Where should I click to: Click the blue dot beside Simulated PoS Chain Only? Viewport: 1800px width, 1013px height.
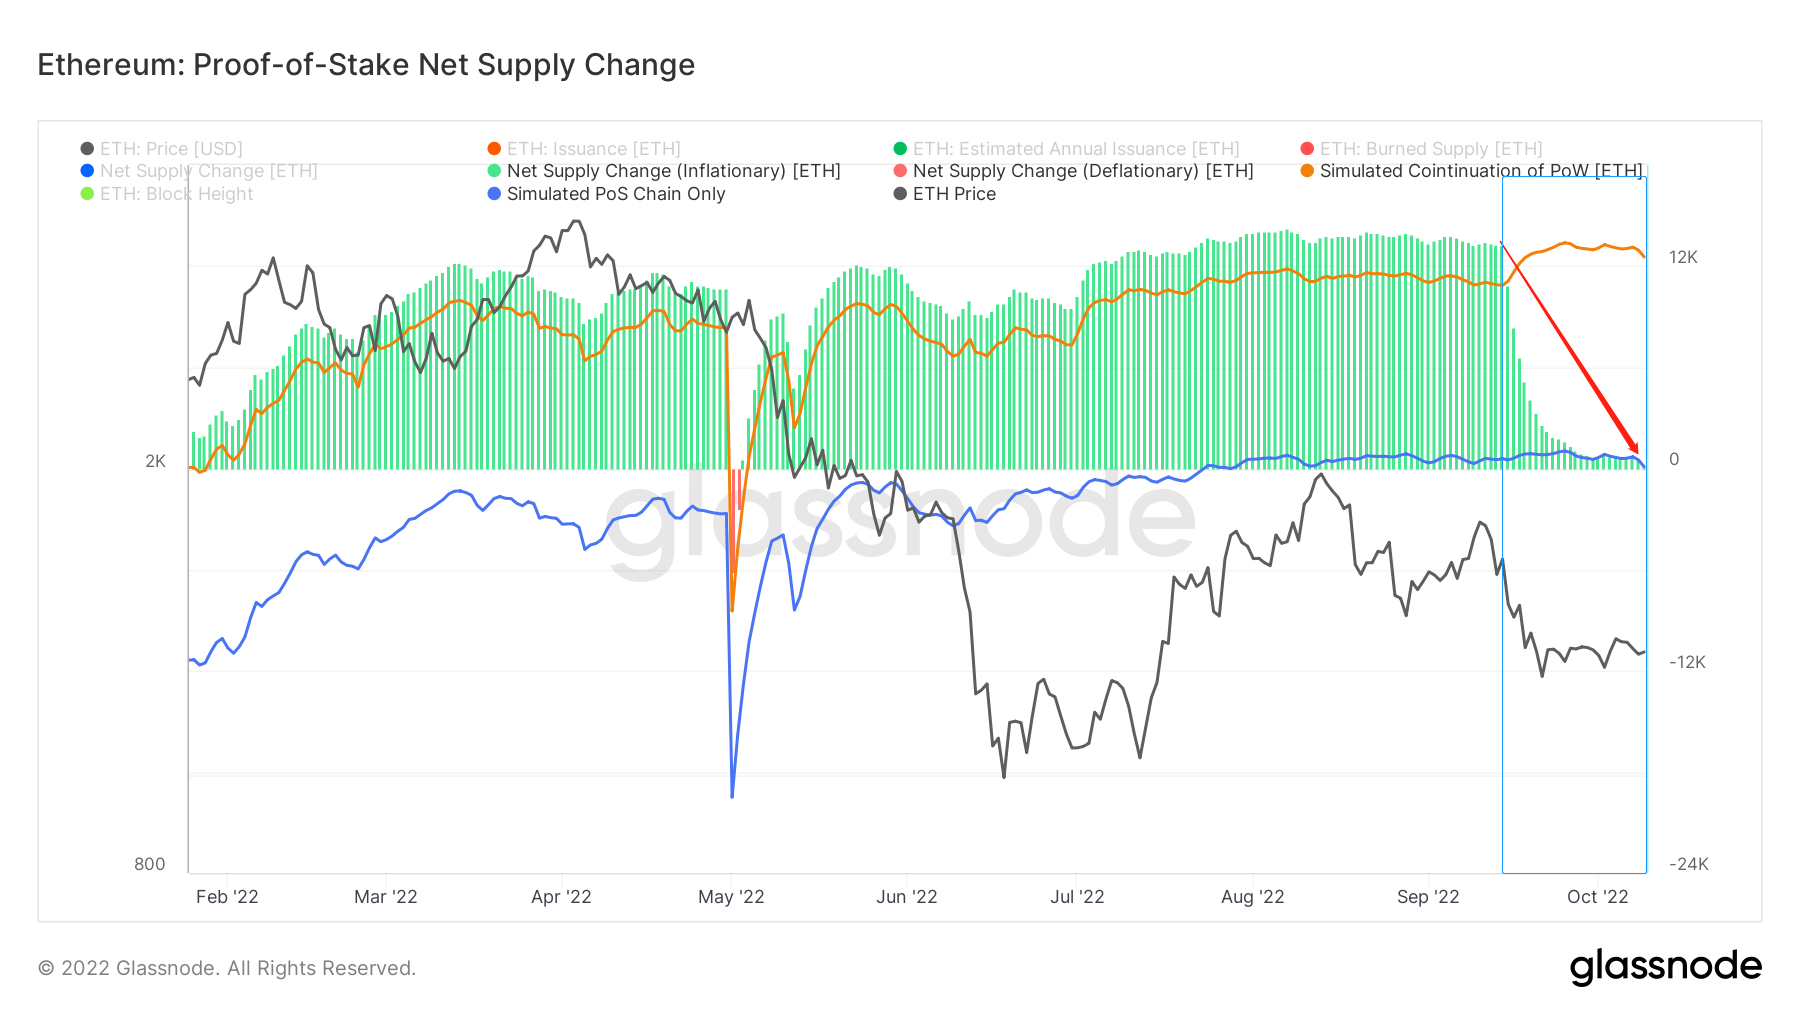click(x=494, y=194)
